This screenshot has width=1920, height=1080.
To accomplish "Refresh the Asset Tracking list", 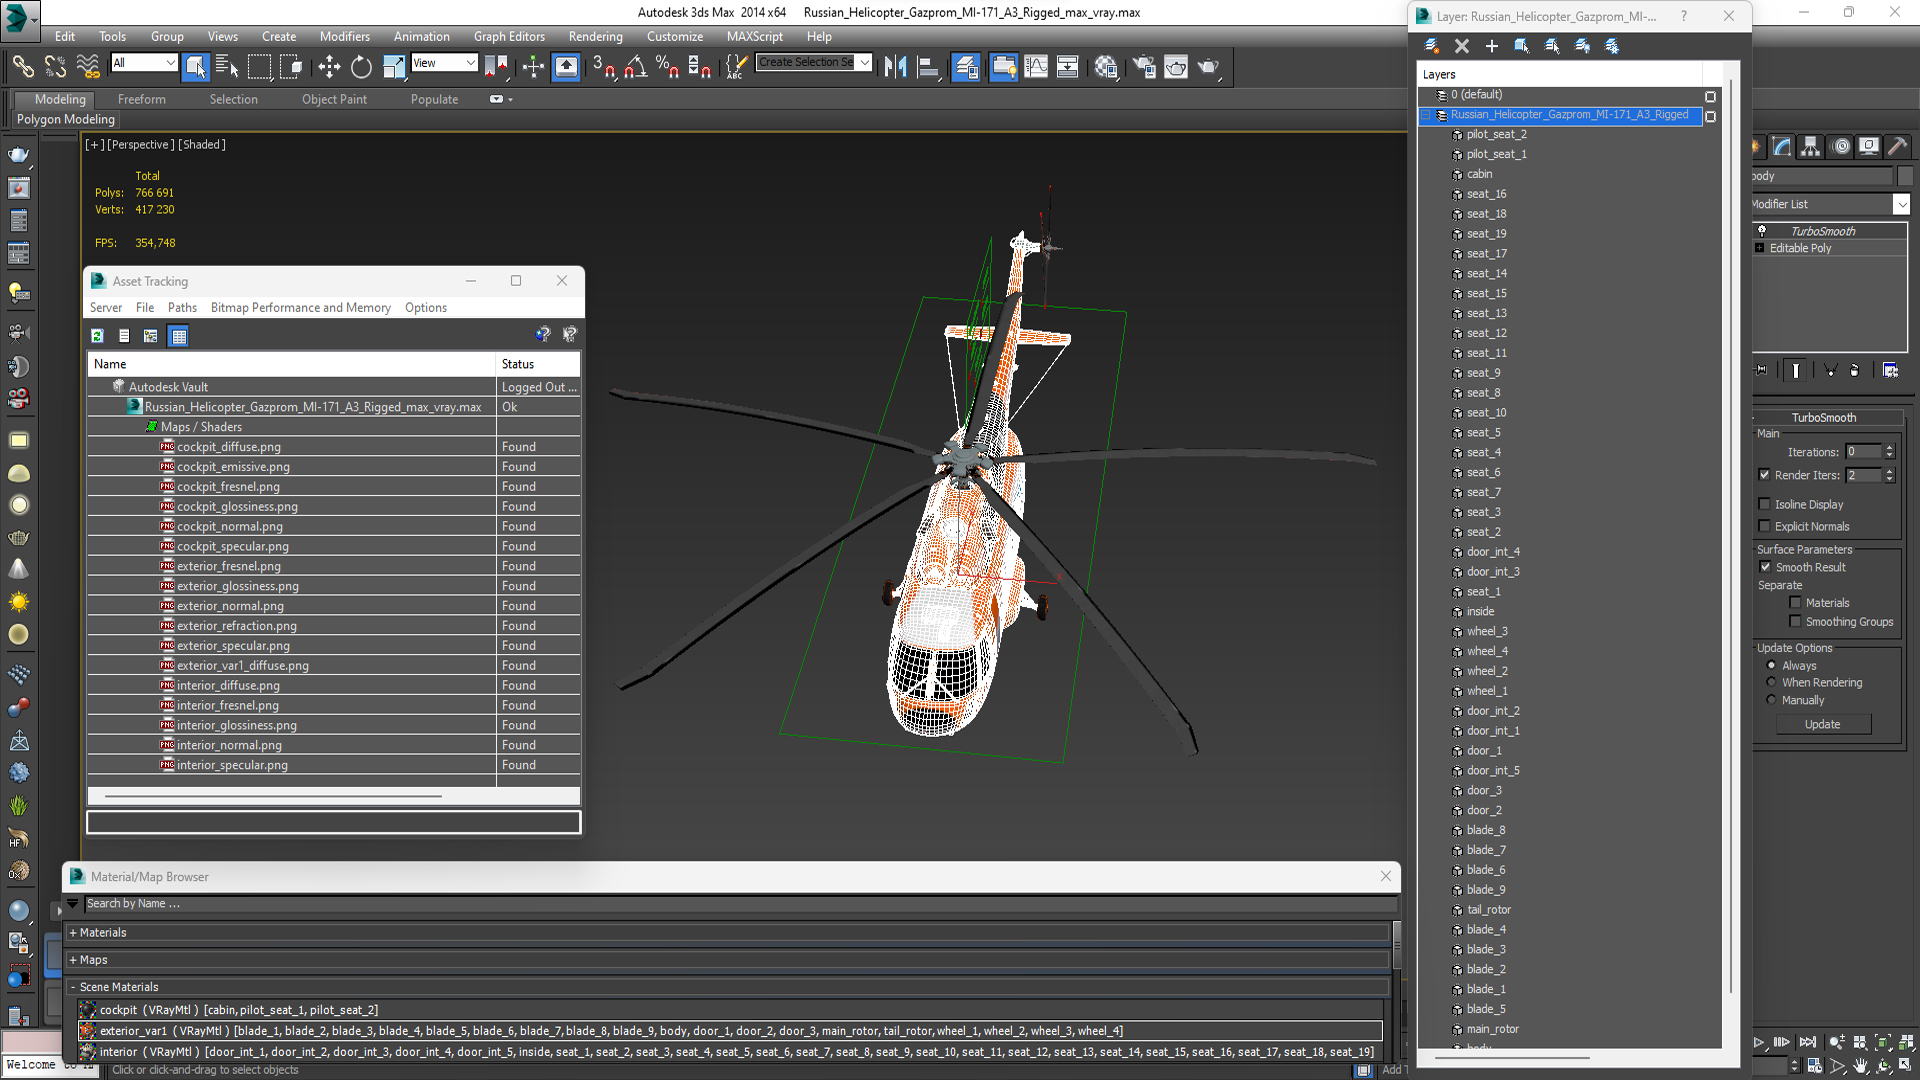I will 97,336.
